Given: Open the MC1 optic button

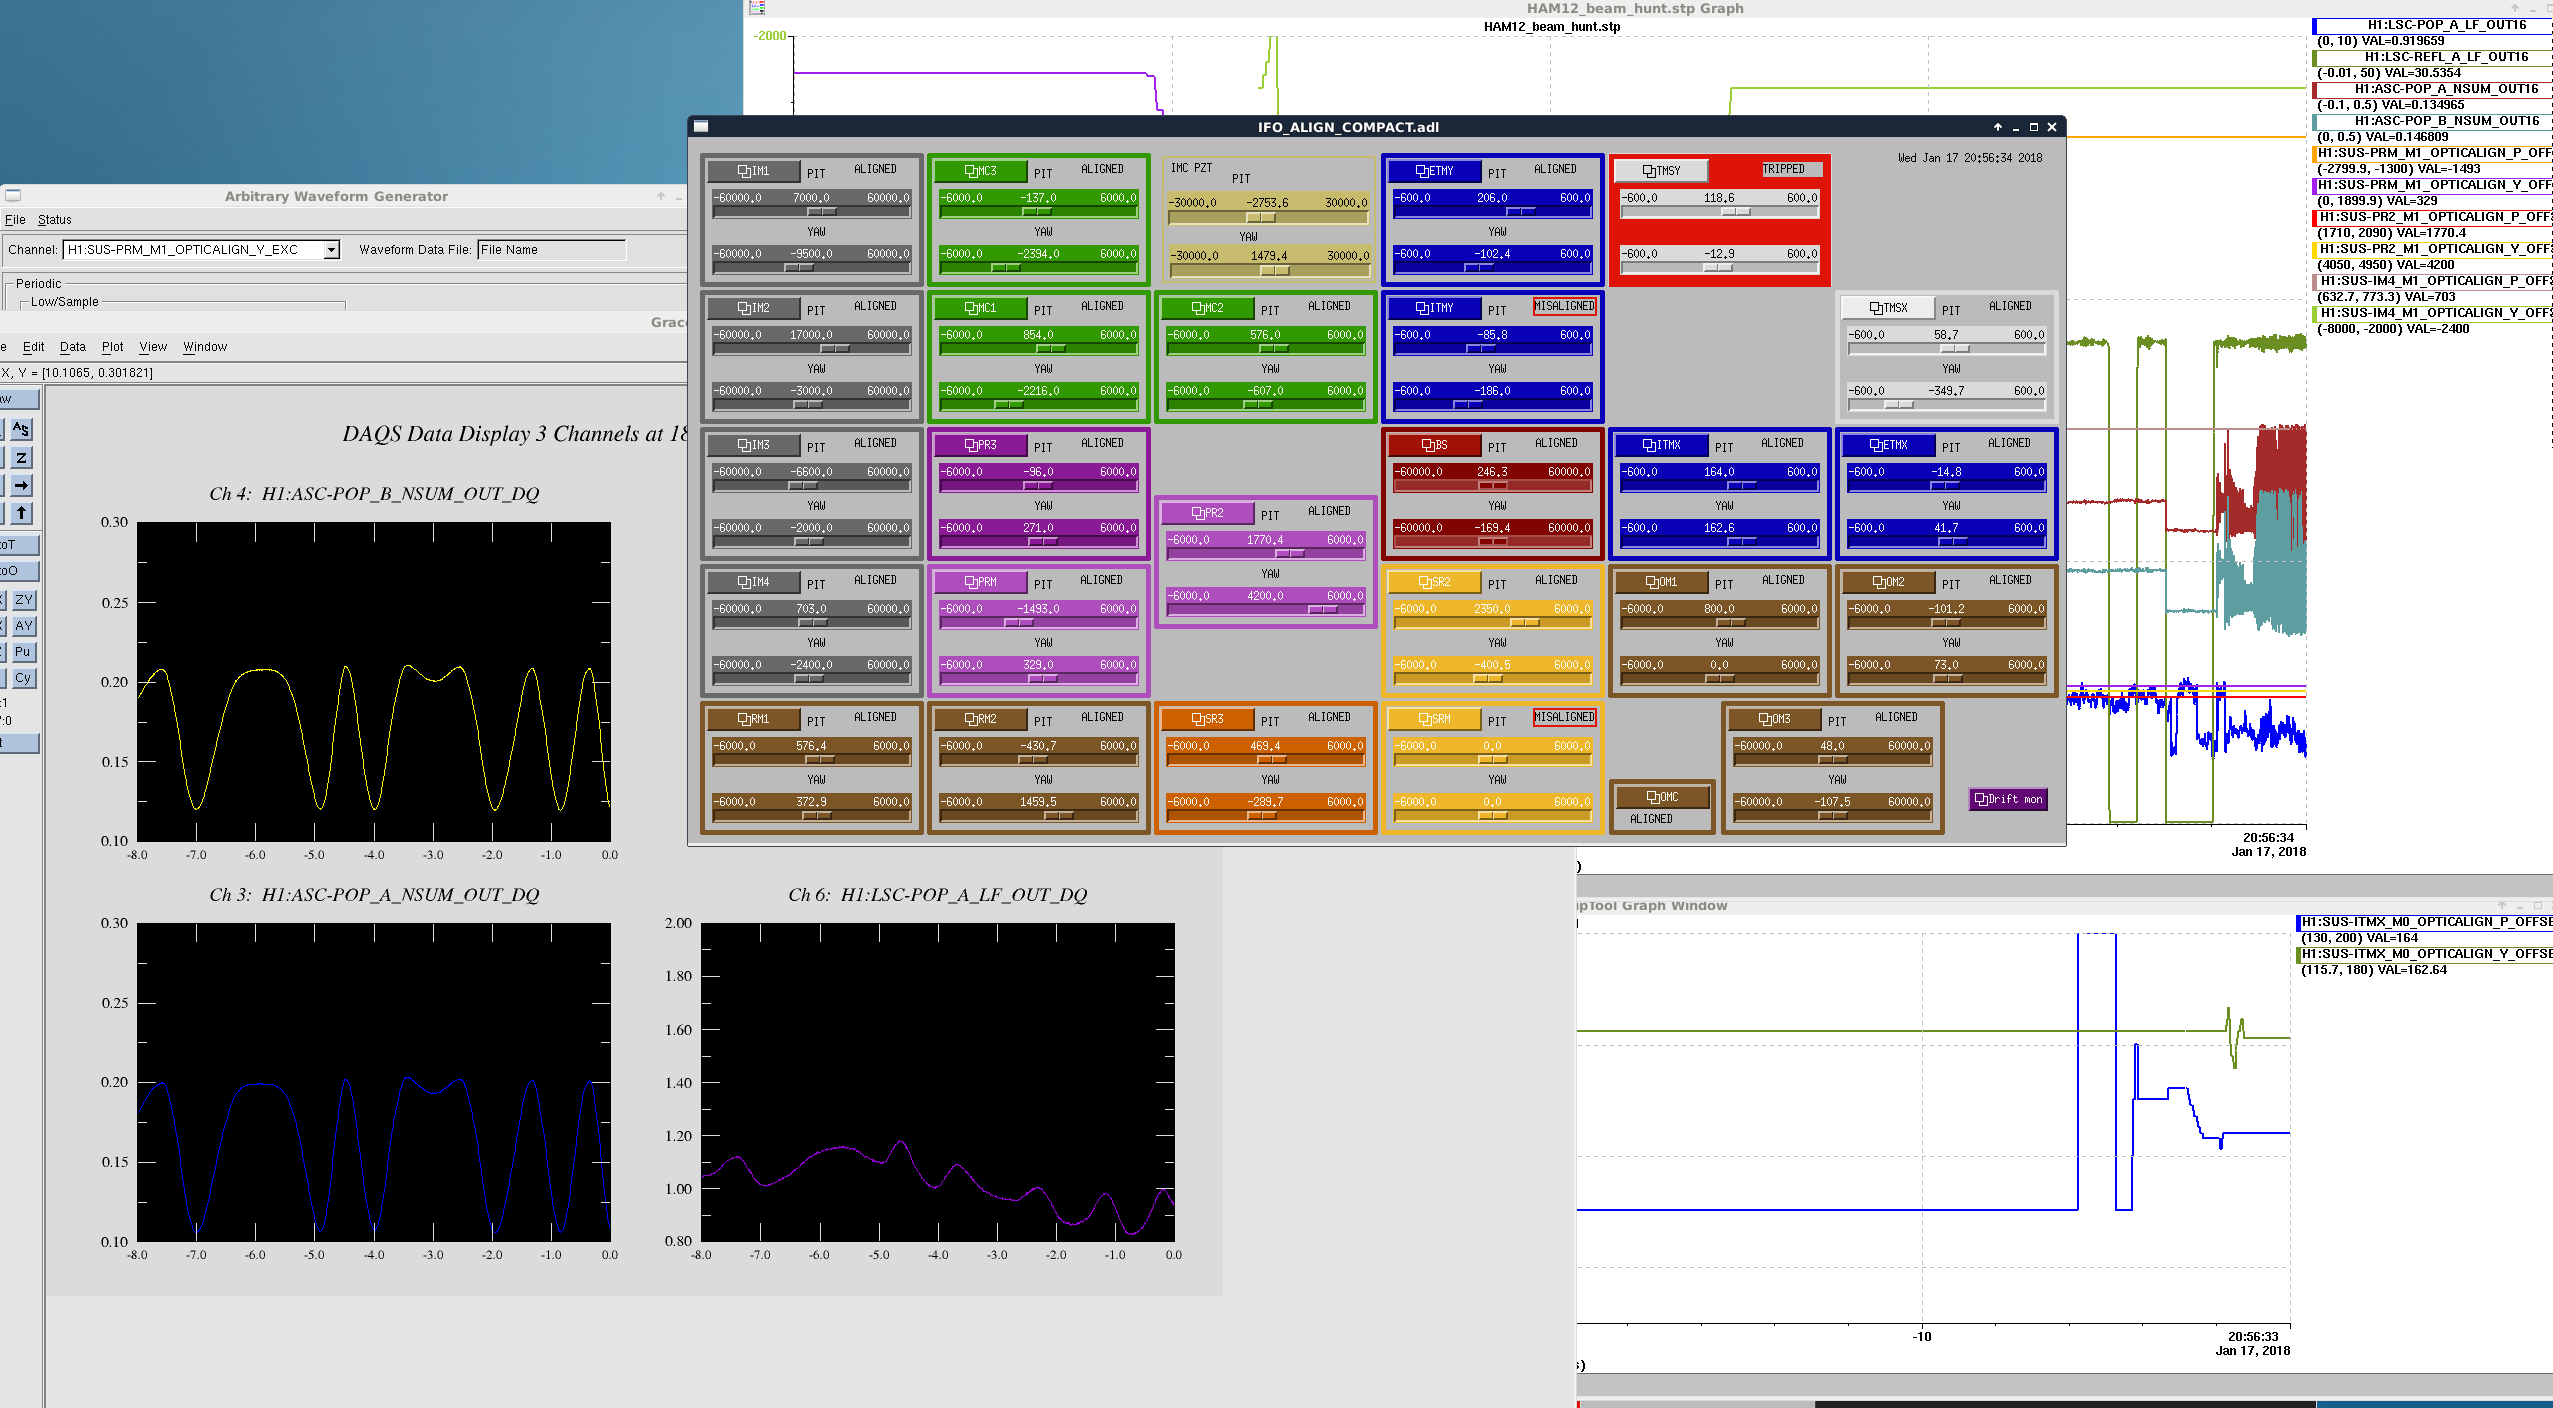Looking at the screenshot, I should point(980,308).
